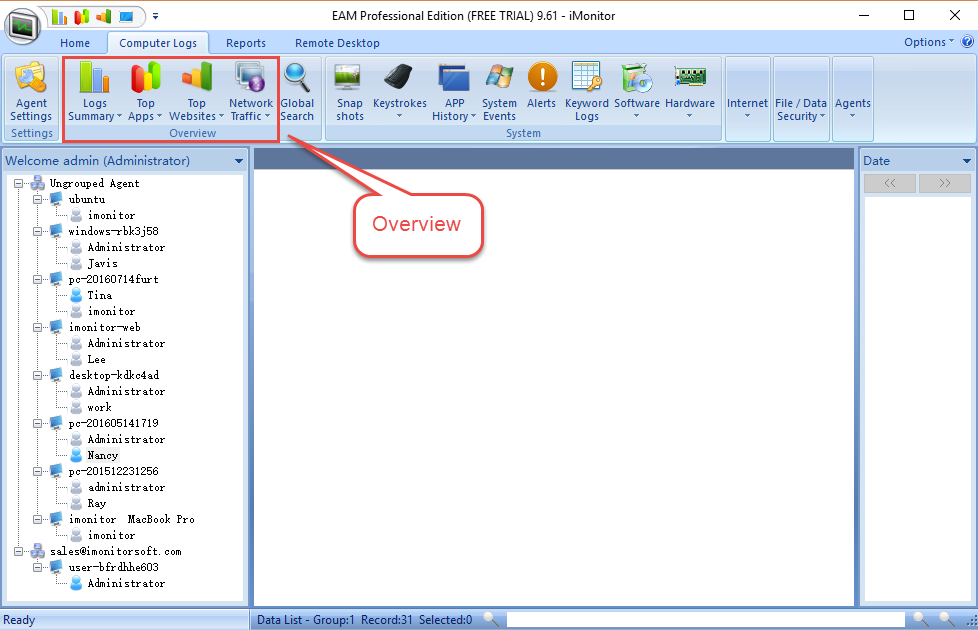Open Welcome admin panel dropdown arrow
Screen dimensions: 978x630
coord(239,161)
